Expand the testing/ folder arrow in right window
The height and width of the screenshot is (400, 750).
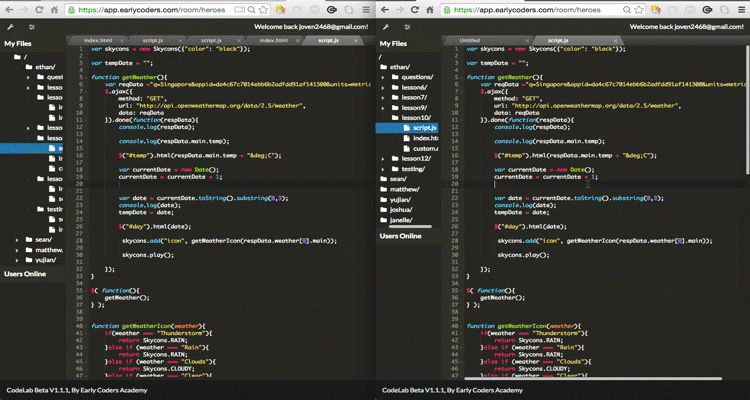[x=383, y=169]
